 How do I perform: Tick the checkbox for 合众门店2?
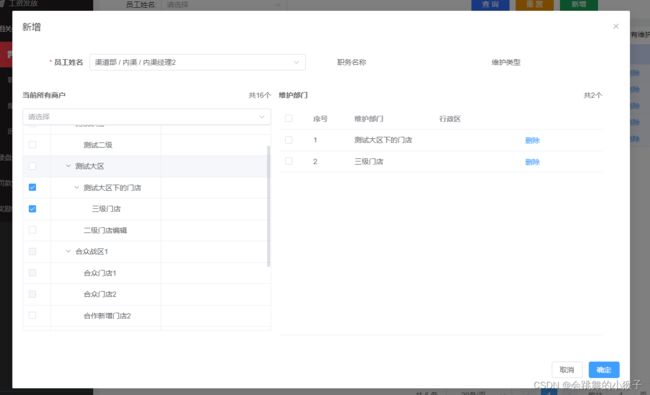click(x=32, y=294)
